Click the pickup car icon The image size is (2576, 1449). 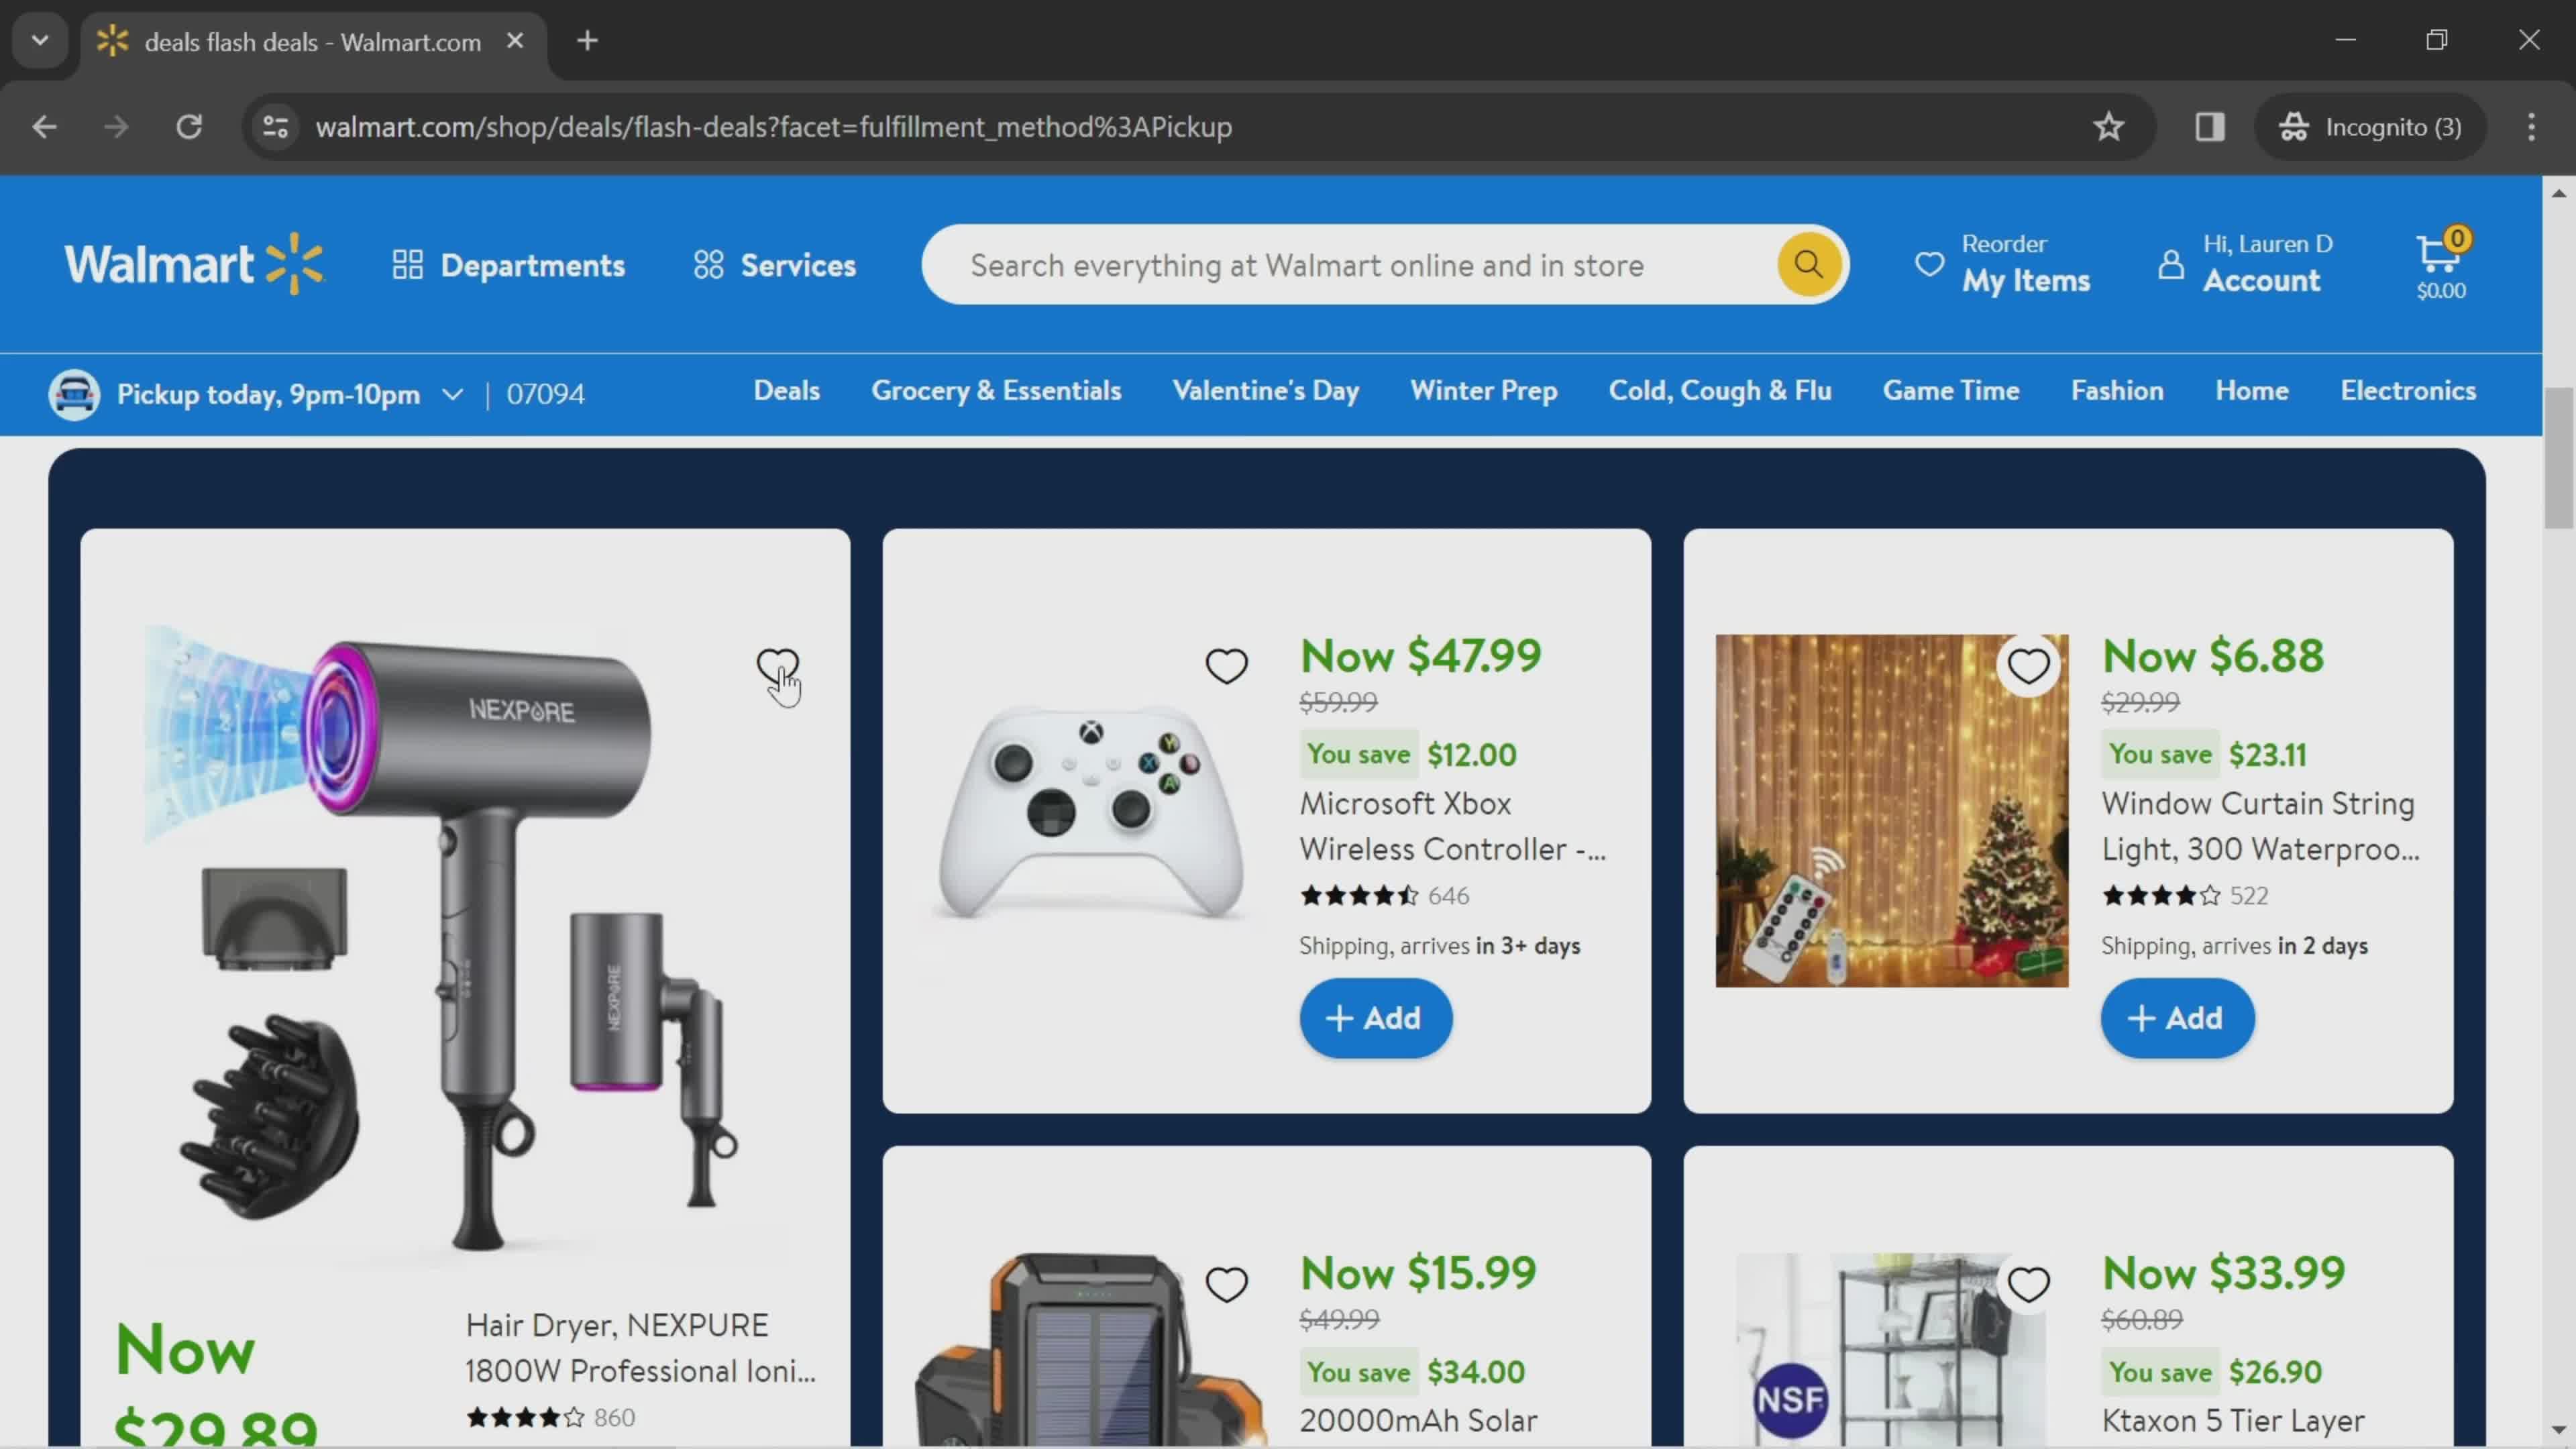[74, 394]
